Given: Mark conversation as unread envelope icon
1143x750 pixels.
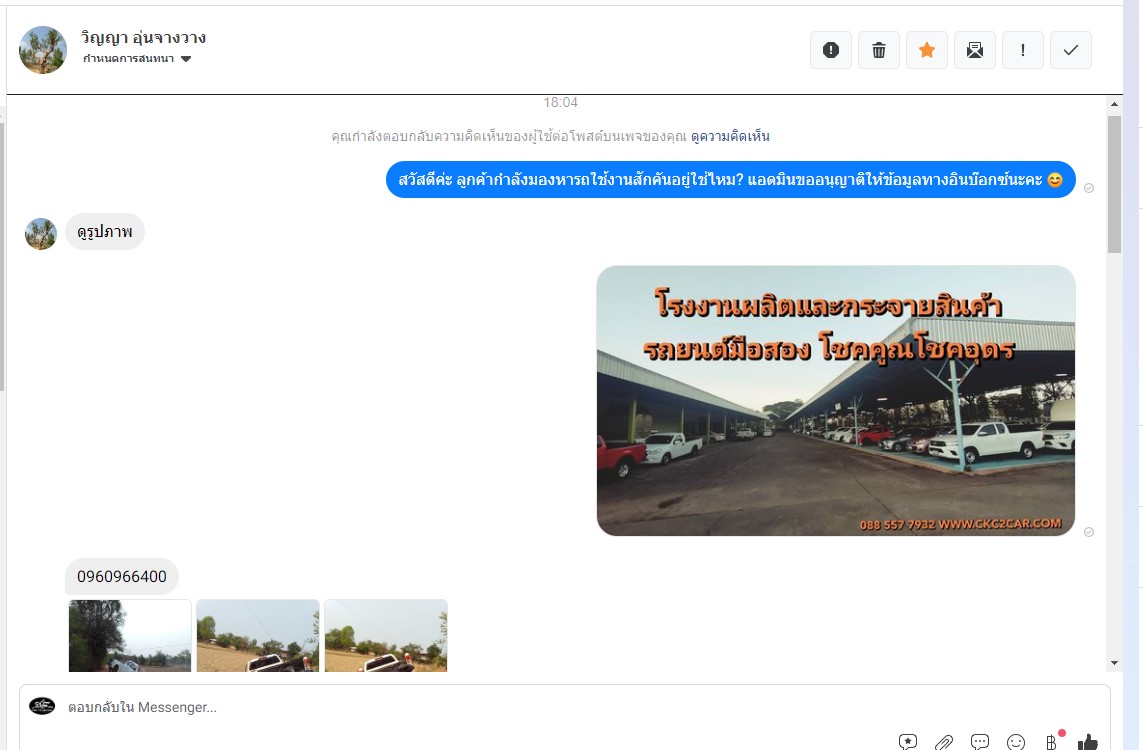Looking at the screenshot, I should tap(975, 50).
